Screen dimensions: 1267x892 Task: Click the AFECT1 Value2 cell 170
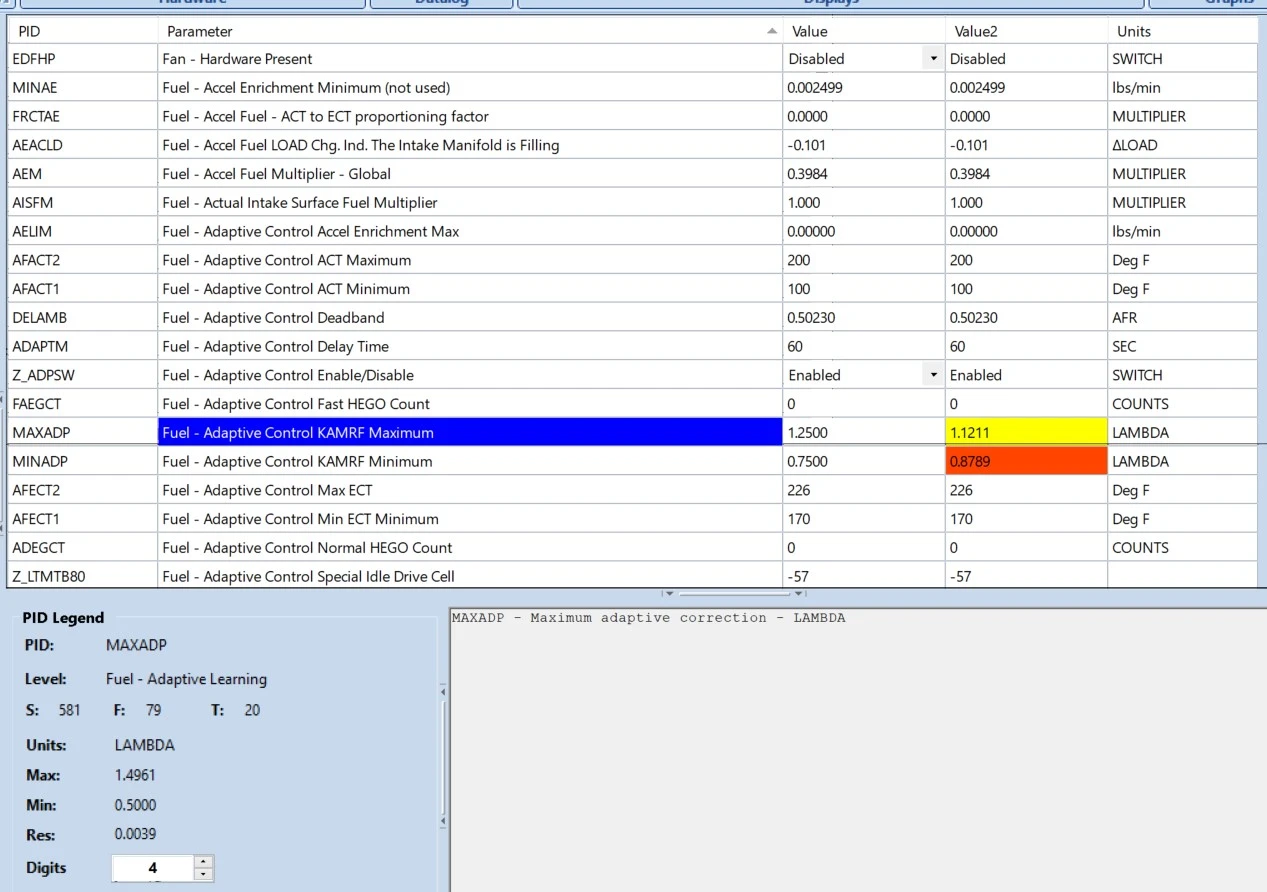[1026, 519]
